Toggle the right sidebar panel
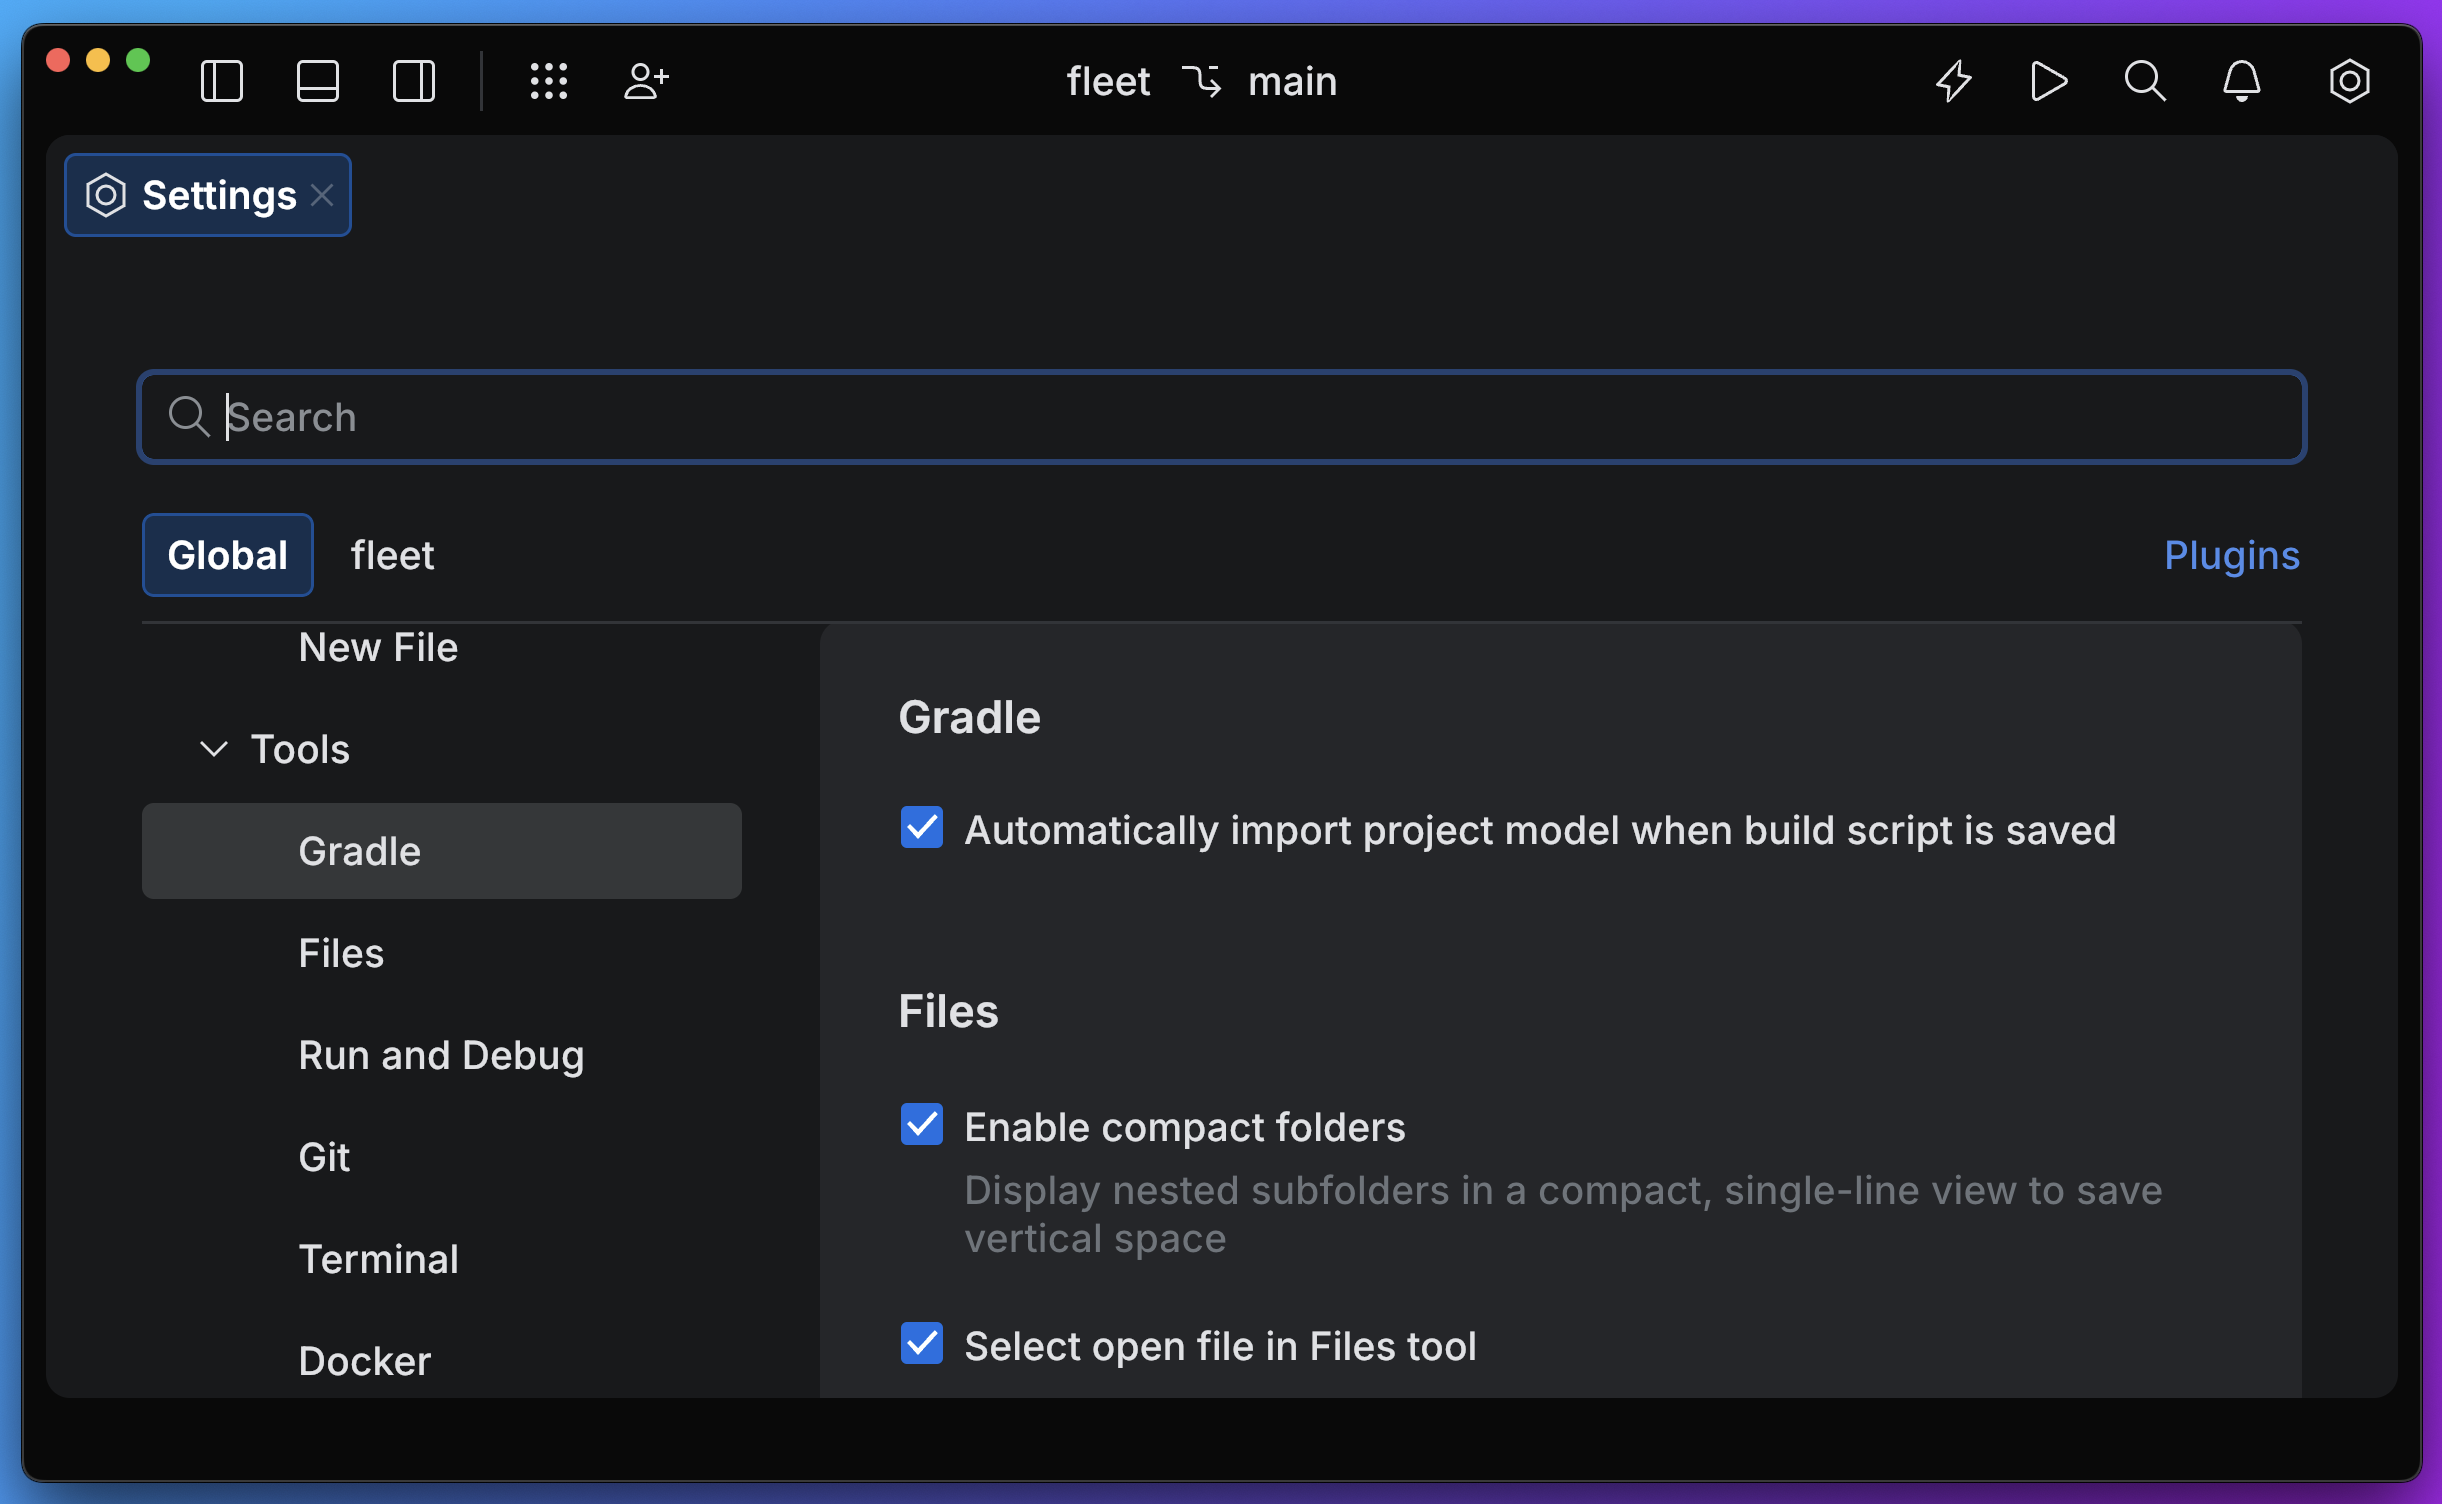The width and height of the screenshot is (2442, 1504). [414, 81]
